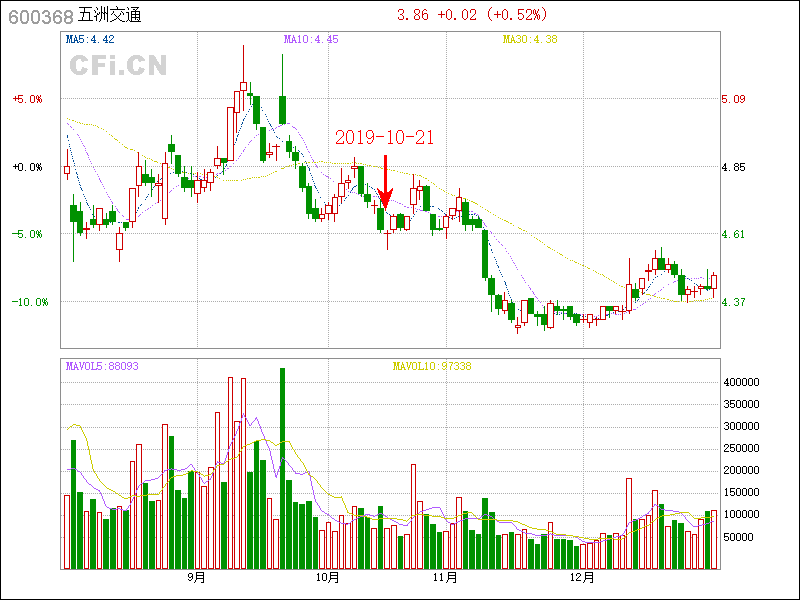
Task: Jump to the 10月 time axis label
Action: pos(327,577)
